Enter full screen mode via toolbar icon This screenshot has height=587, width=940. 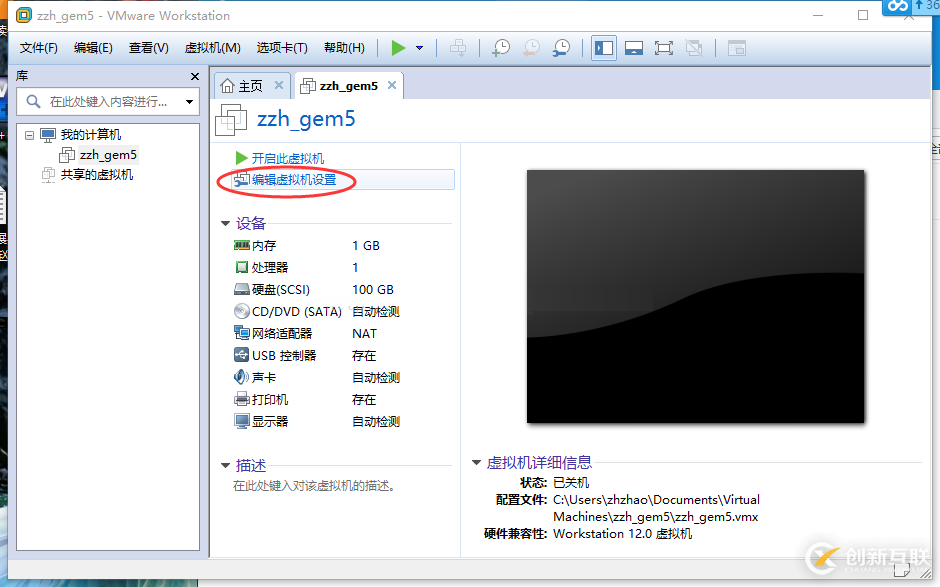coord(663,47)
